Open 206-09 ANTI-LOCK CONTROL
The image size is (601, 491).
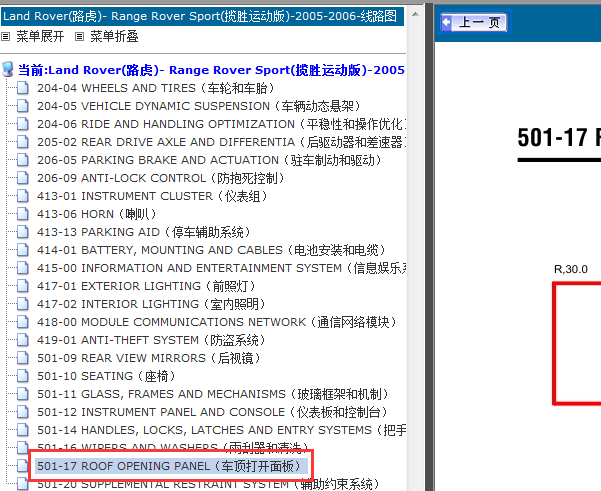[x=161, y=178]
